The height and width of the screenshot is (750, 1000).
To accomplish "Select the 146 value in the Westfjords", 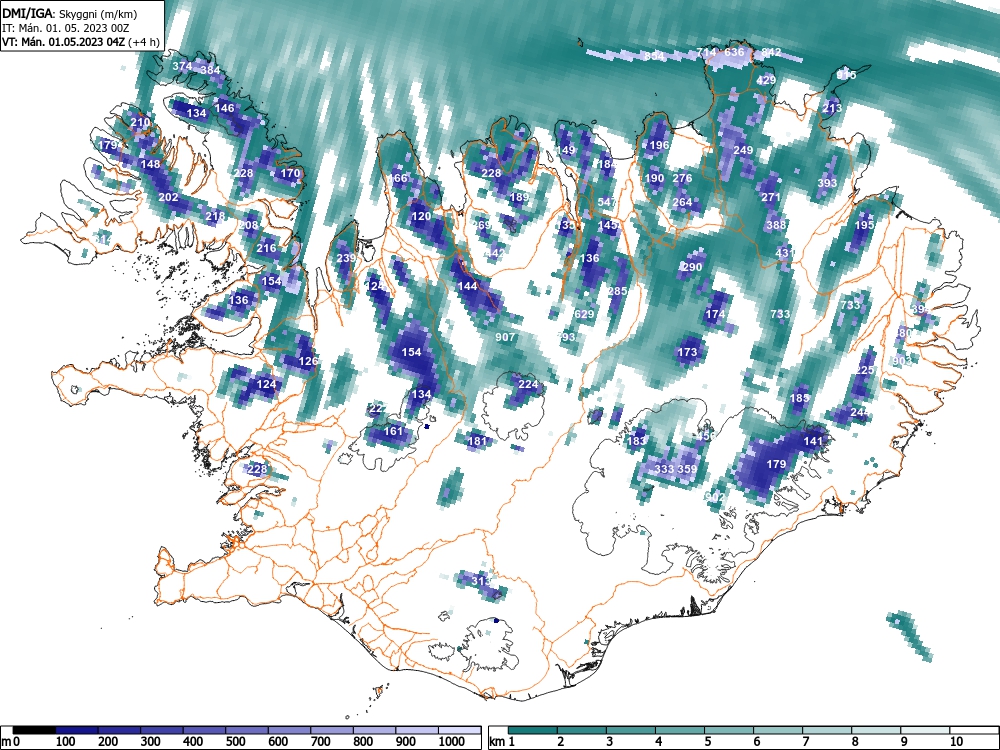I will 224,108.
